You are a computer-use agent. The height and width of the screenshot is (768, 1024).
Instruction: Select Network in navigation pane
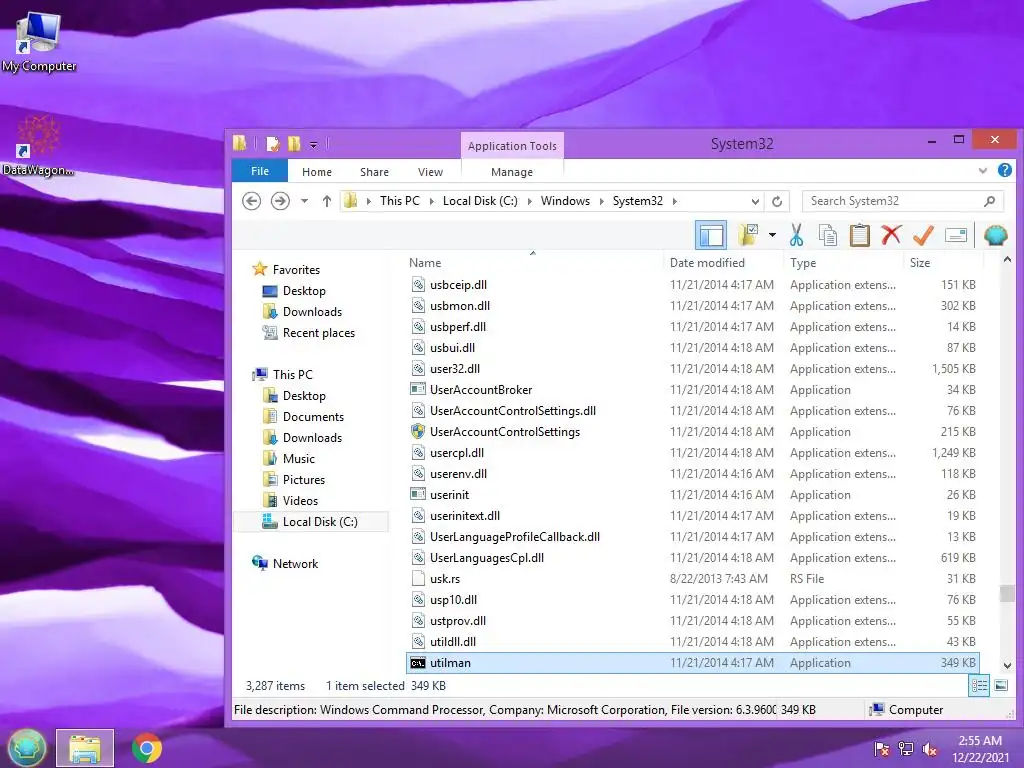click(x=295, y=564)
